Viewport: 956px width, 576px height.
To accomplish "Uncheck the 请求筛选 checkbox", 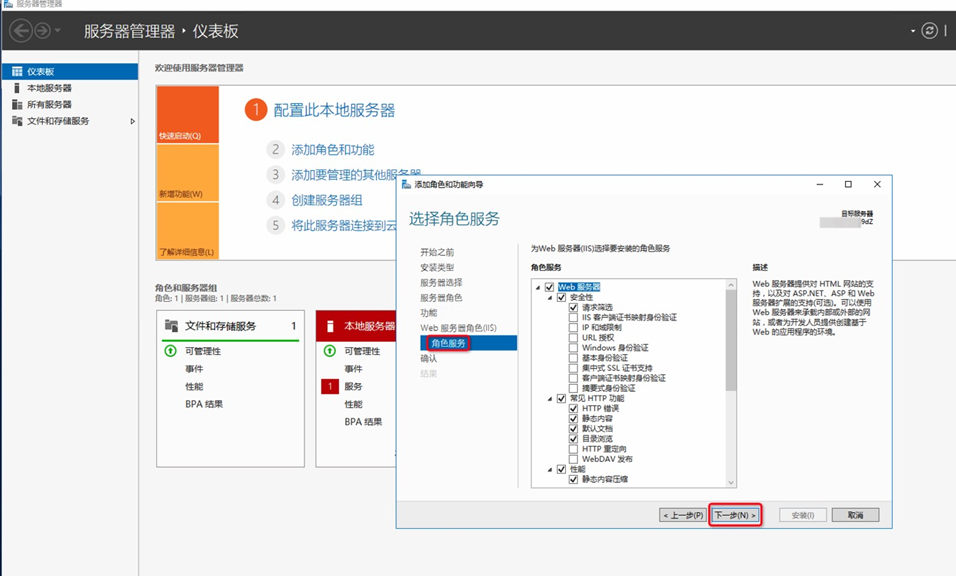I will (x=574, y=307).
